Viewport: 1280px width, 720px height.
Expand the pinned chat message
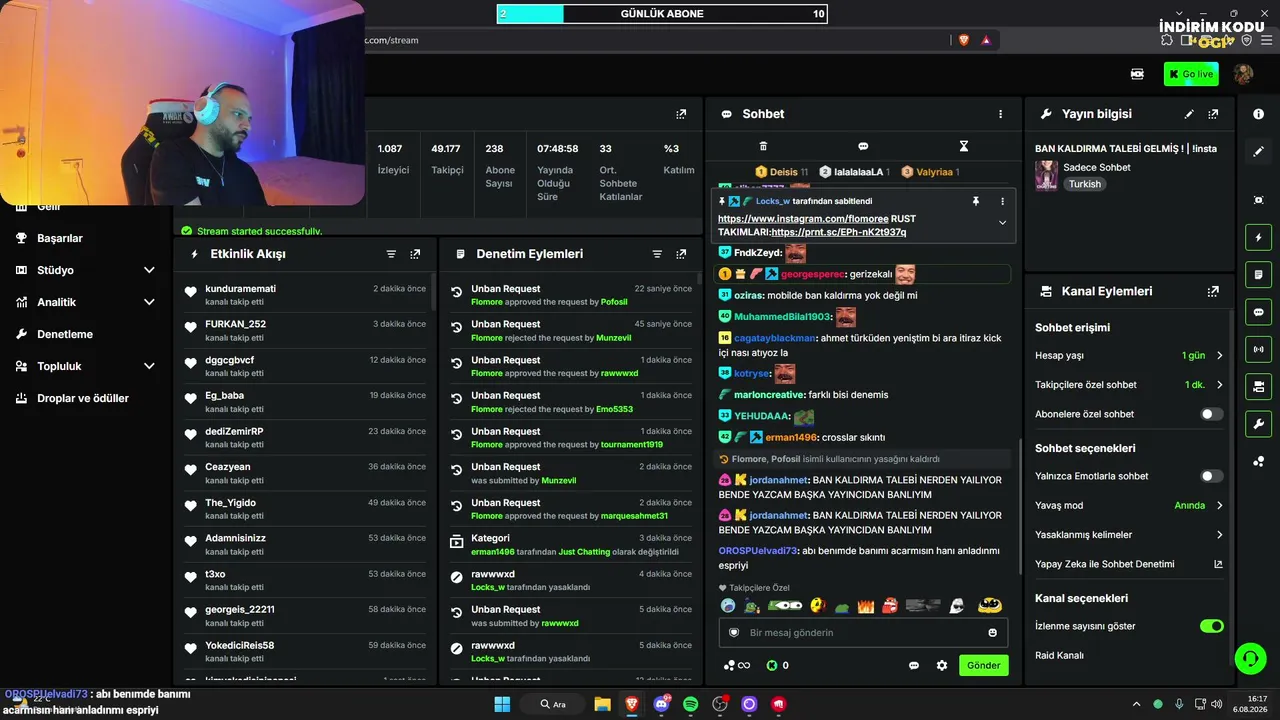[x=1002, y=223]
